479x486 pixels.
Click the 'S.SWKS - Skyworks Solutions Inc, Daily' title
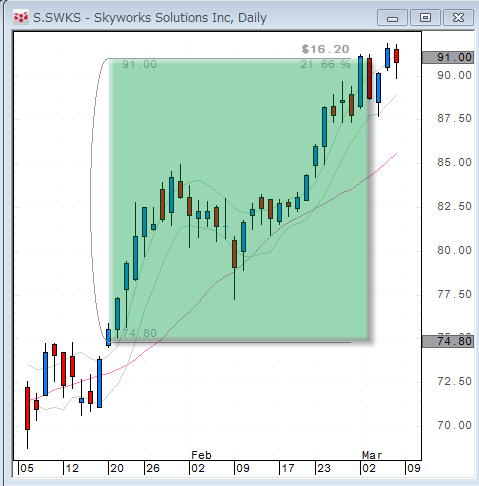click(150, 18)
